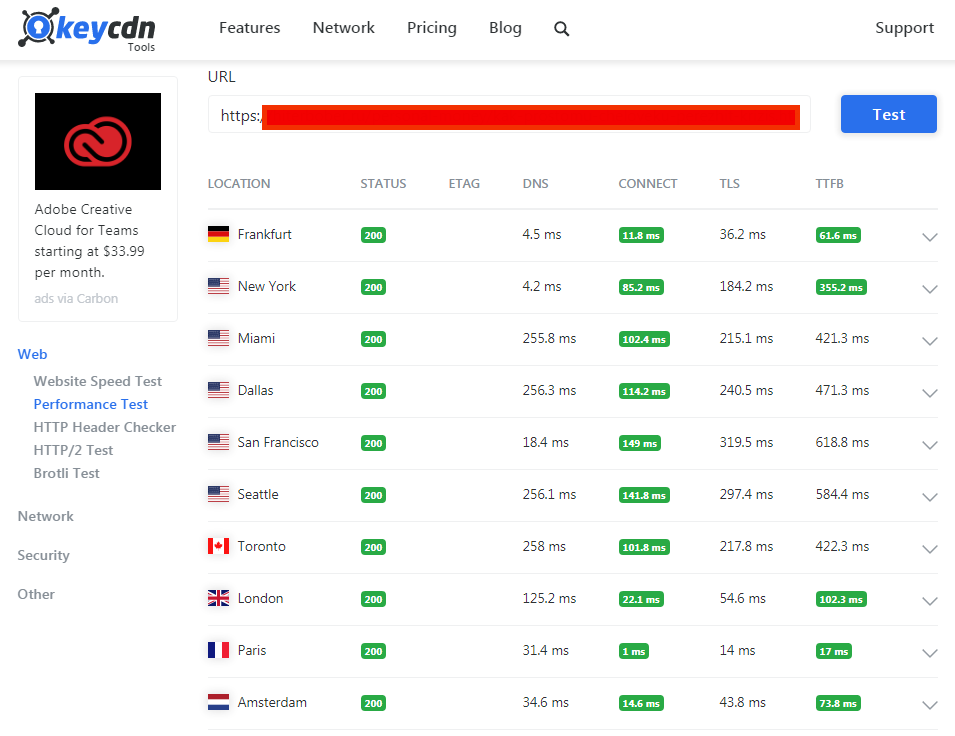The width and height of the screenshot is (955, 736).
Task: Click the 73.8 ms TTFB badge for Amsterdam
Action: tap(838, 703)
